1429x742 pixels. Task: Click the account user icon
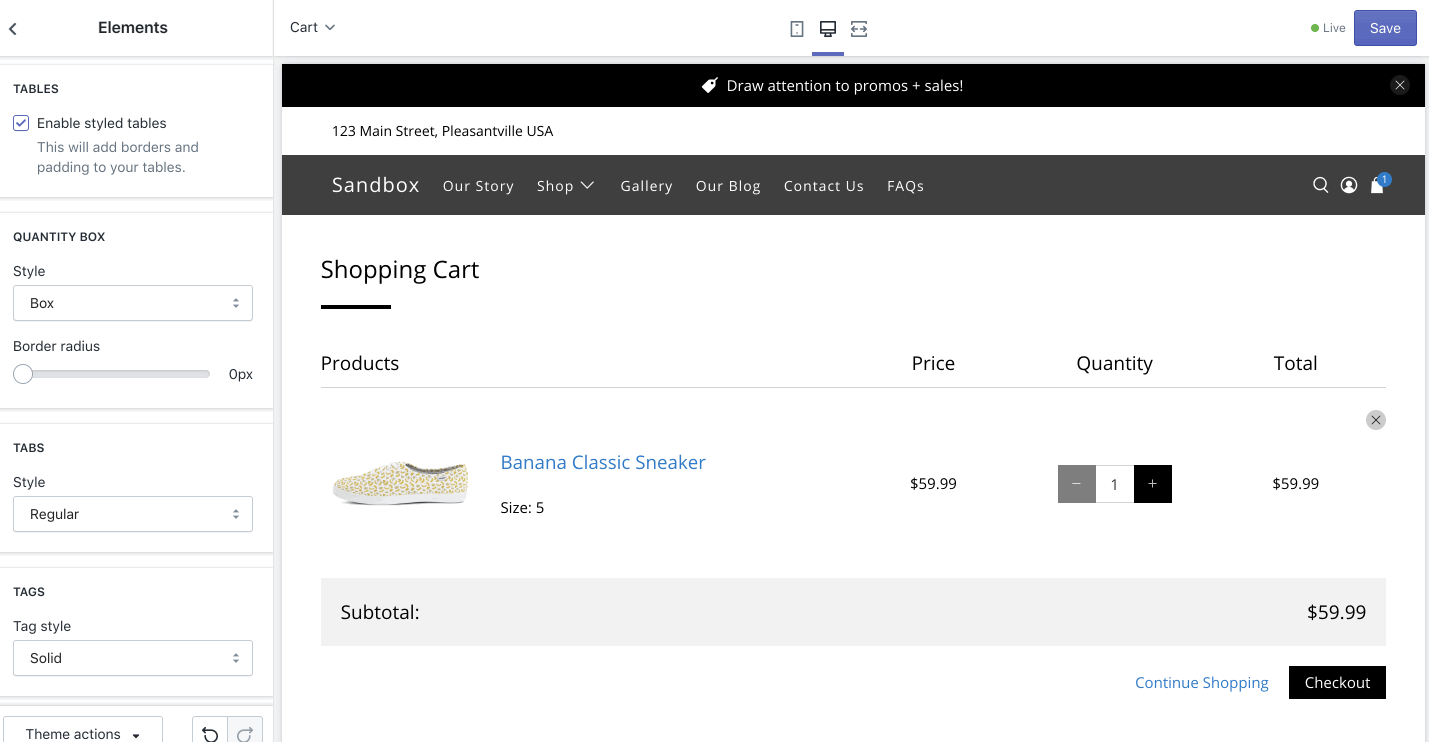tap(1349, 185)
